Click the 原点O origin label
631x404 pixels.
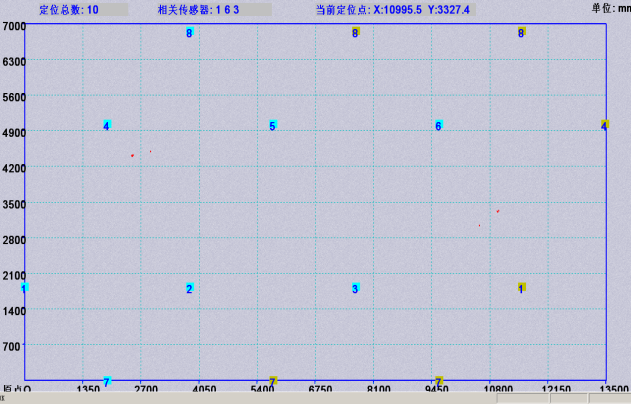point(16,389)
